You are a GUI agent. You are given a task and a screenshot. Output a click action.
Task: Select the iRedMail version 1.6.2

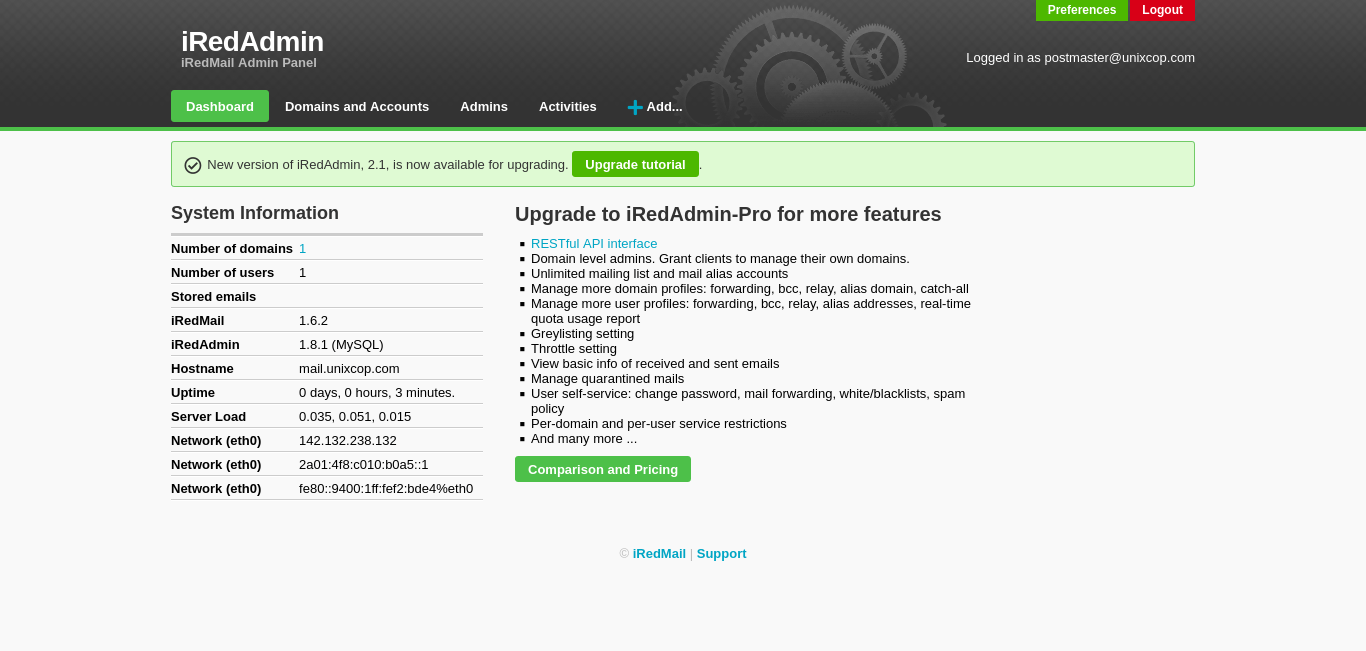(313, 320)
